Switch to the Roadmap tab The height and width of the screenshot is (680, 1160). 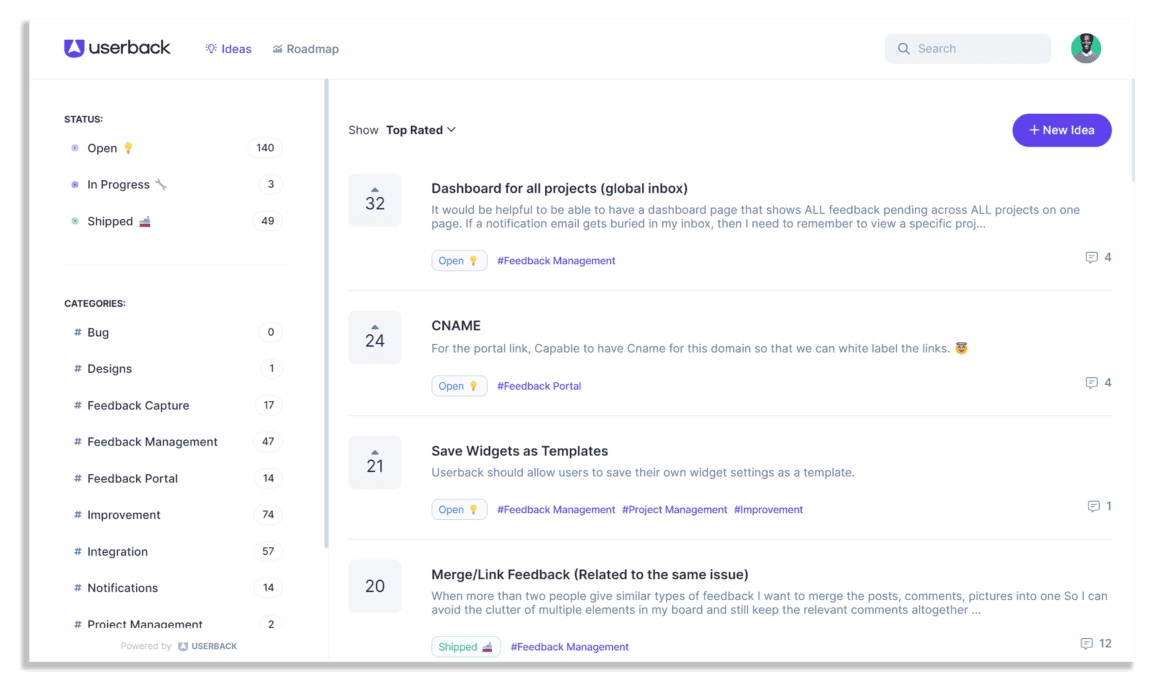(306, 48)
